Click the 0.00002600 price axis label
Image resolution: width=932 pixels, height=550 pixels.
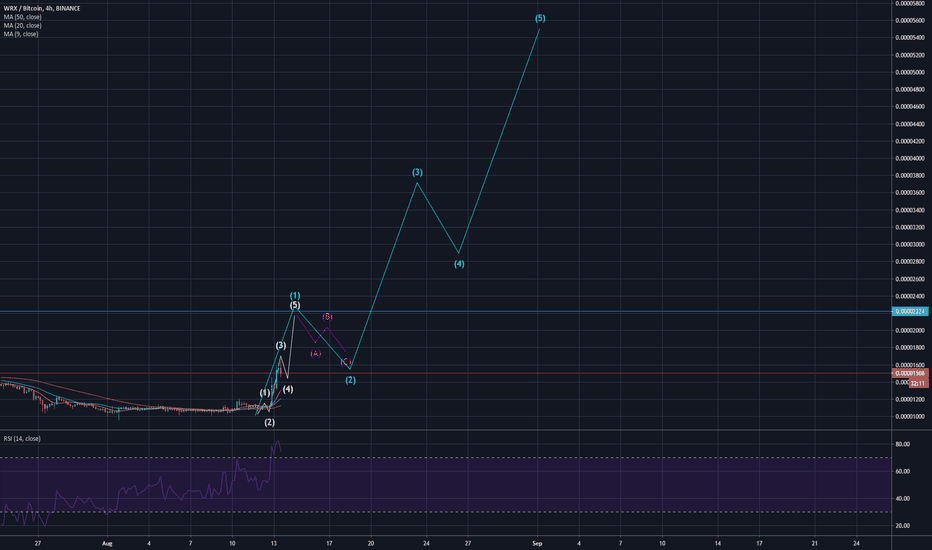910,279
